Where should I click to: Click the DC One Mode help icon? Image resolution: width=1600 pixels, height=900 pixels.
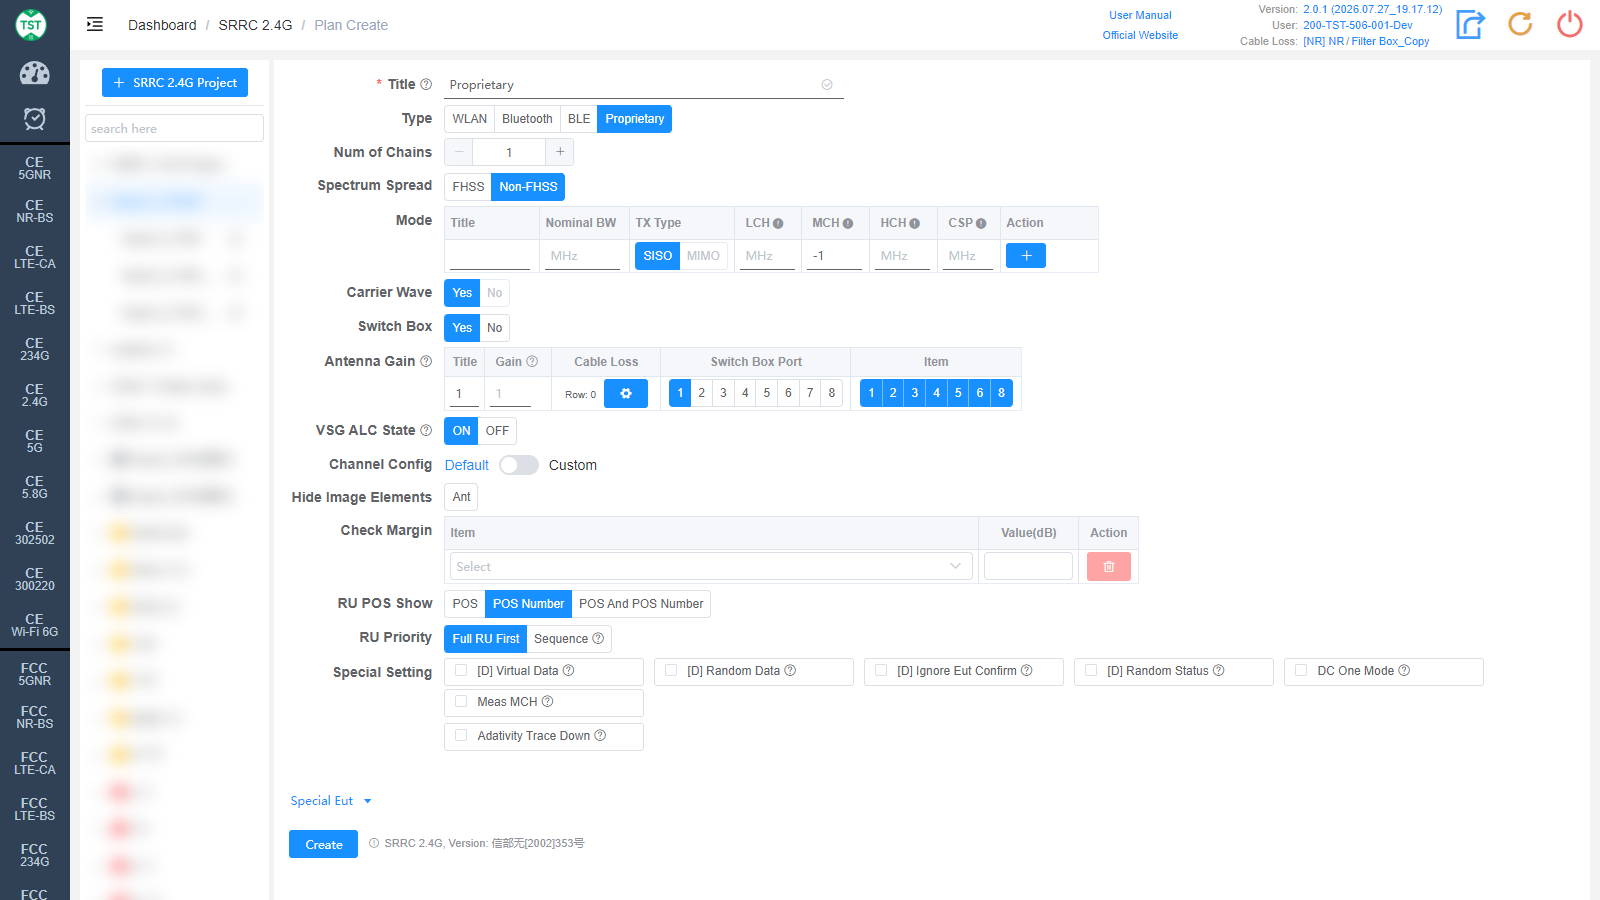[x=1404, y=671]
